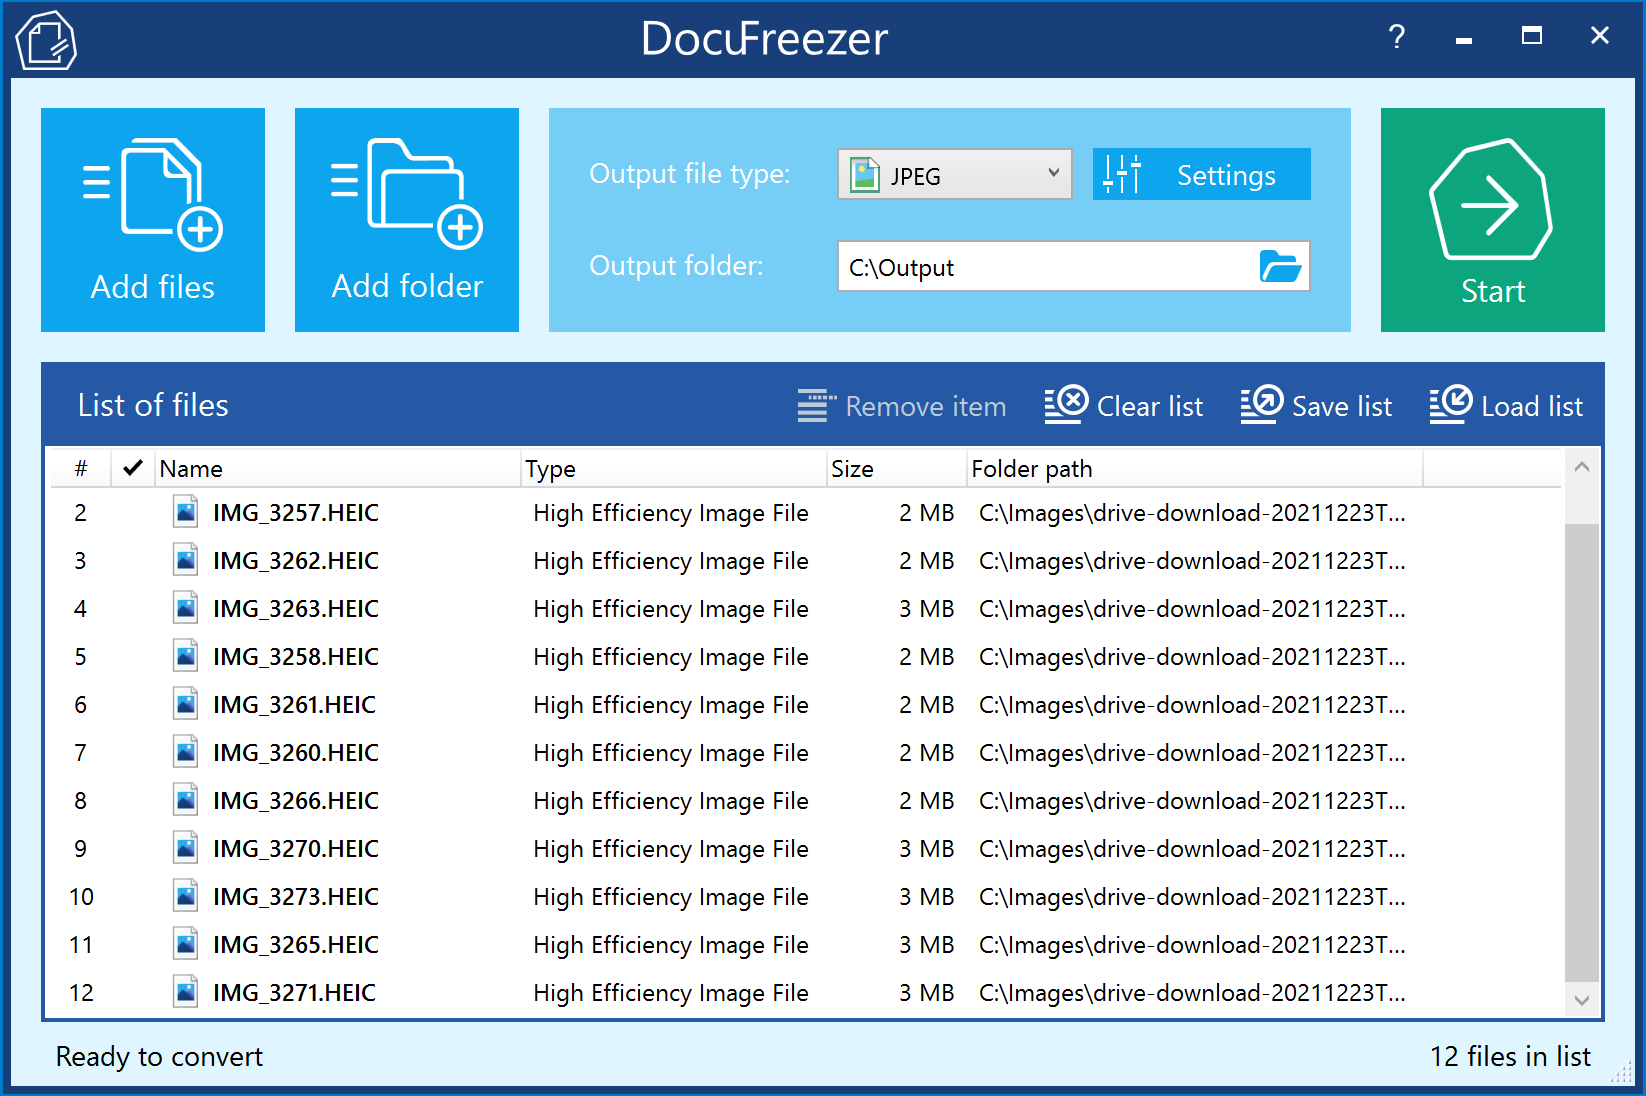Click the Add files icon button

(x=153, y=220)
